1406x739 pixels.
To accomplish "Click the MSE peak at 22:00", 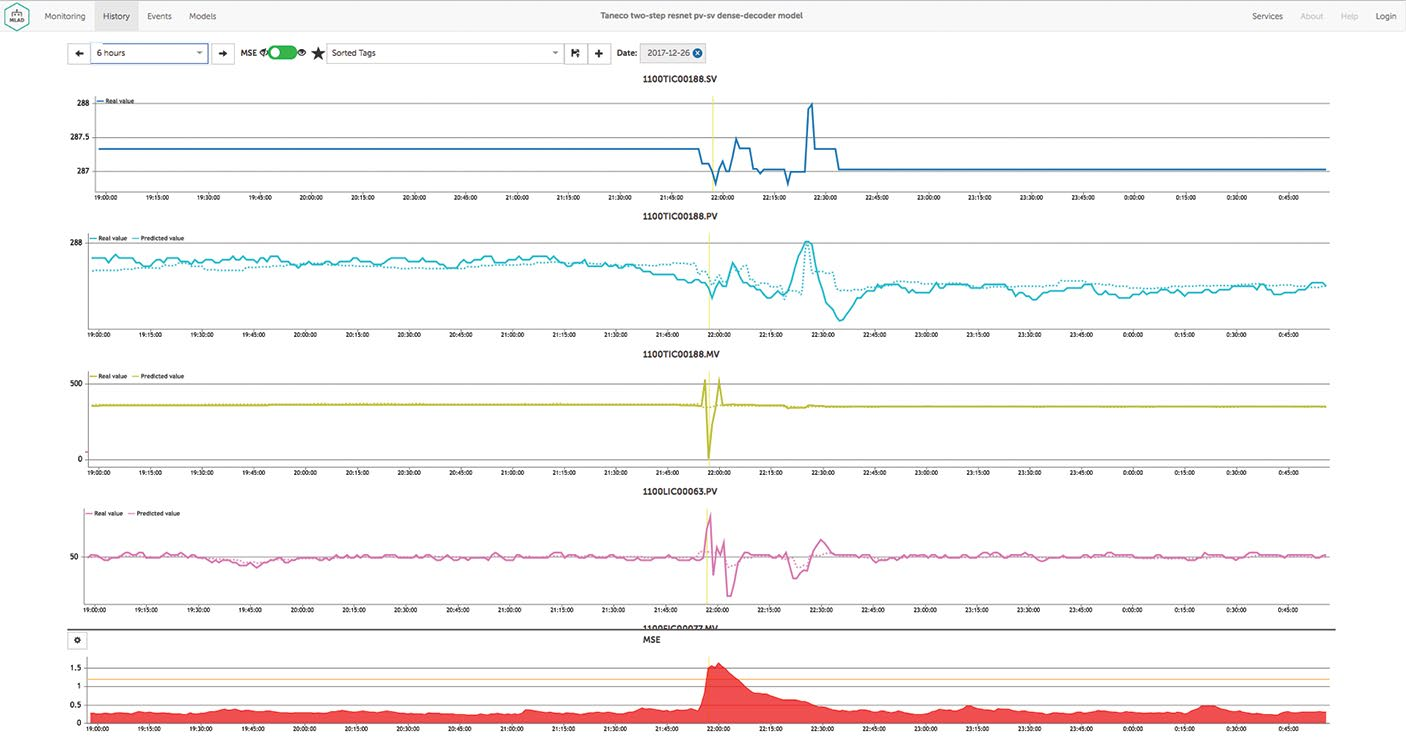I will [717, 667].
